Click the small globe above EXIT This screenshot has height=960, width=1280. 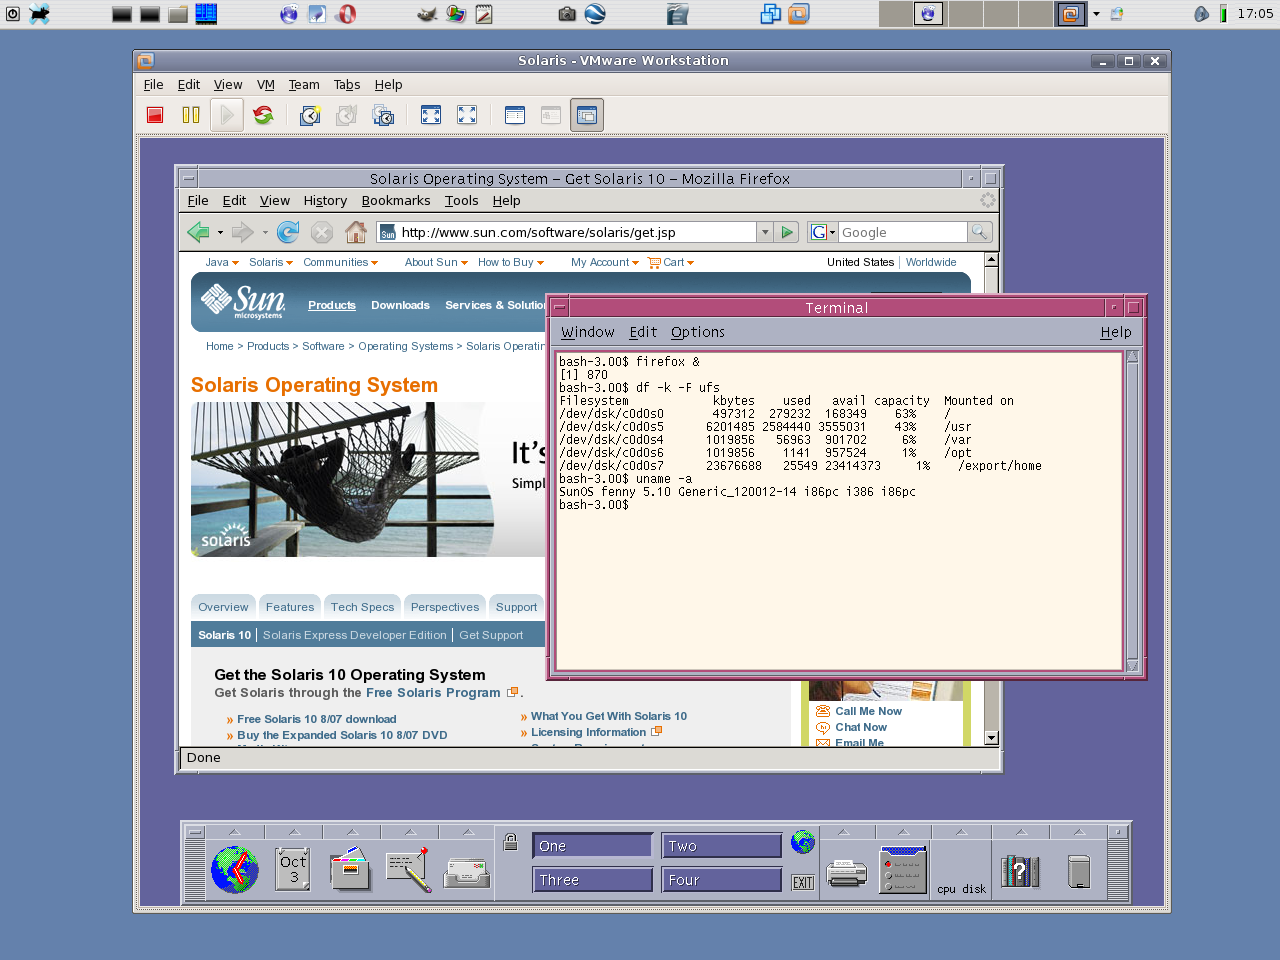(803, 842)
